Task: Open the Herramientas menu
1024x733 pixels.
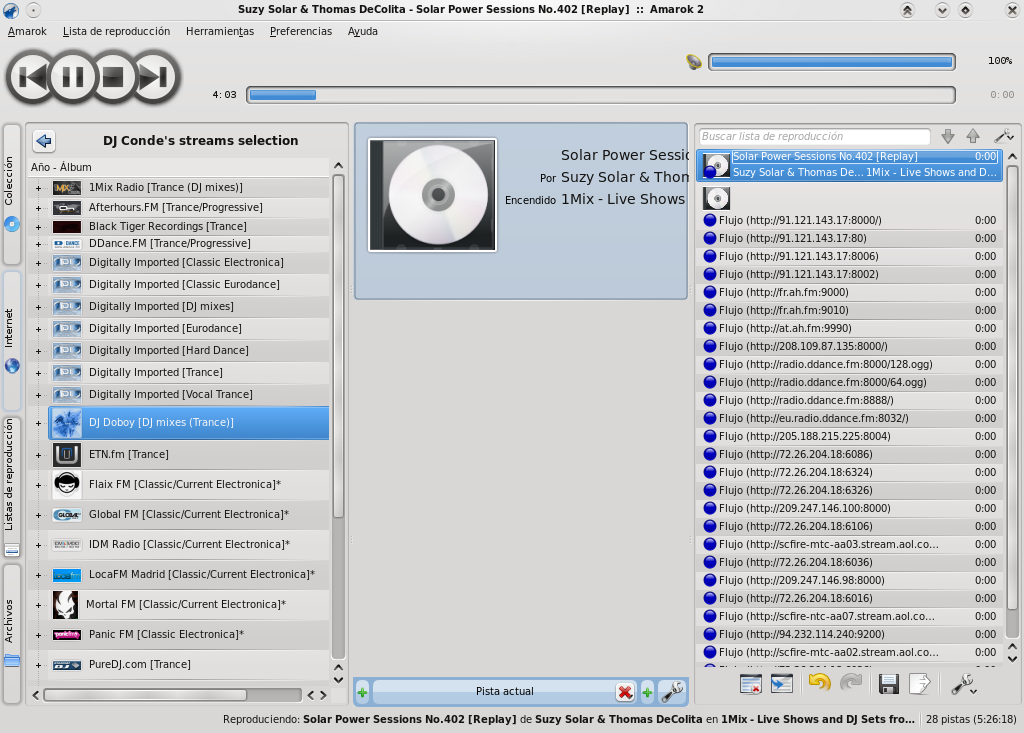Action: coord(220,31)
